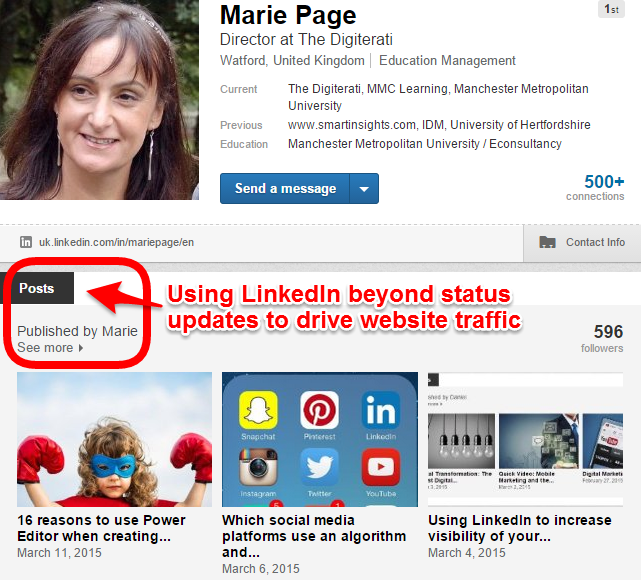Screen dimensions: 641x580
Task: Click the Snapchat icon in post image
Action: coord(258,410)
